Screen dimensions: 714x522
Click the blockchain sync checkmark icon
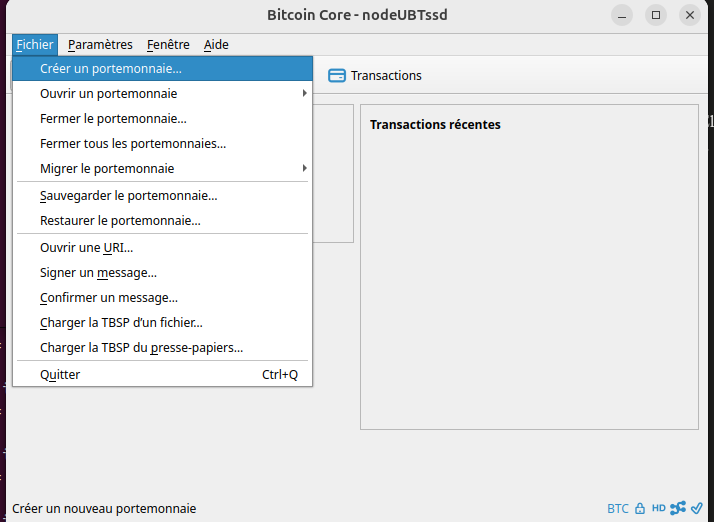tap(697, 508)
